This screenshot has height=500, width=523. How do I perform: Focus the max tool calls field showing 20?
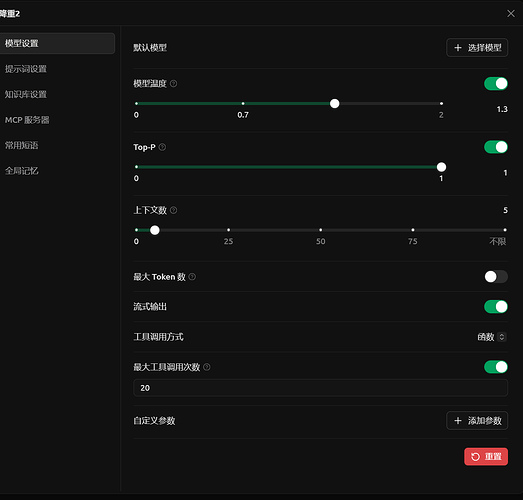pyautogui.click(x=321, y=388)
